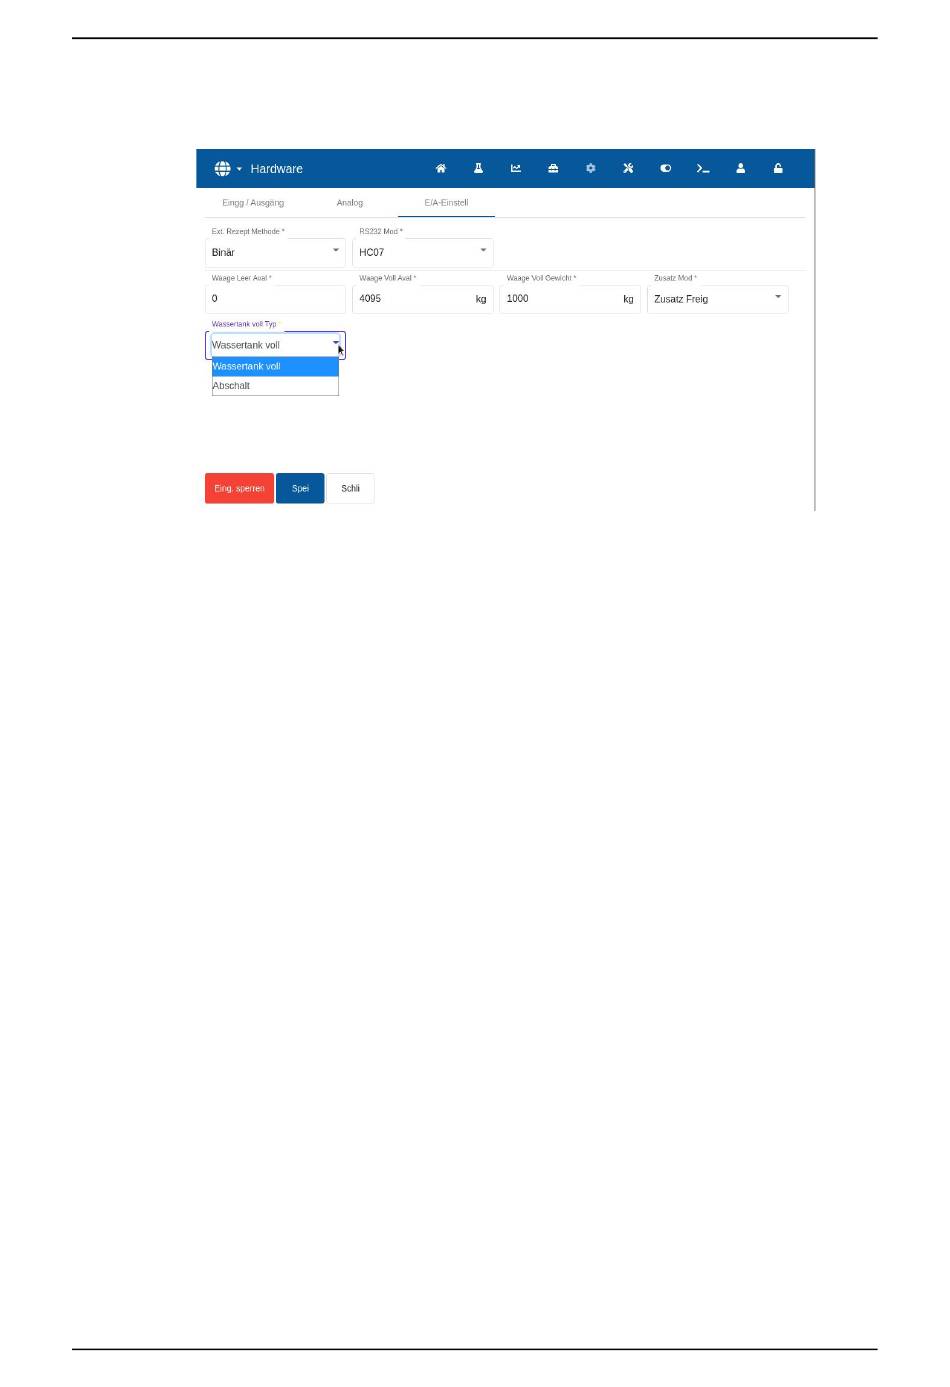Image resolution: width=950 pixels, height=1387 pixels.
Task: Open the chart statistics icon
Action: coord(516,169)
